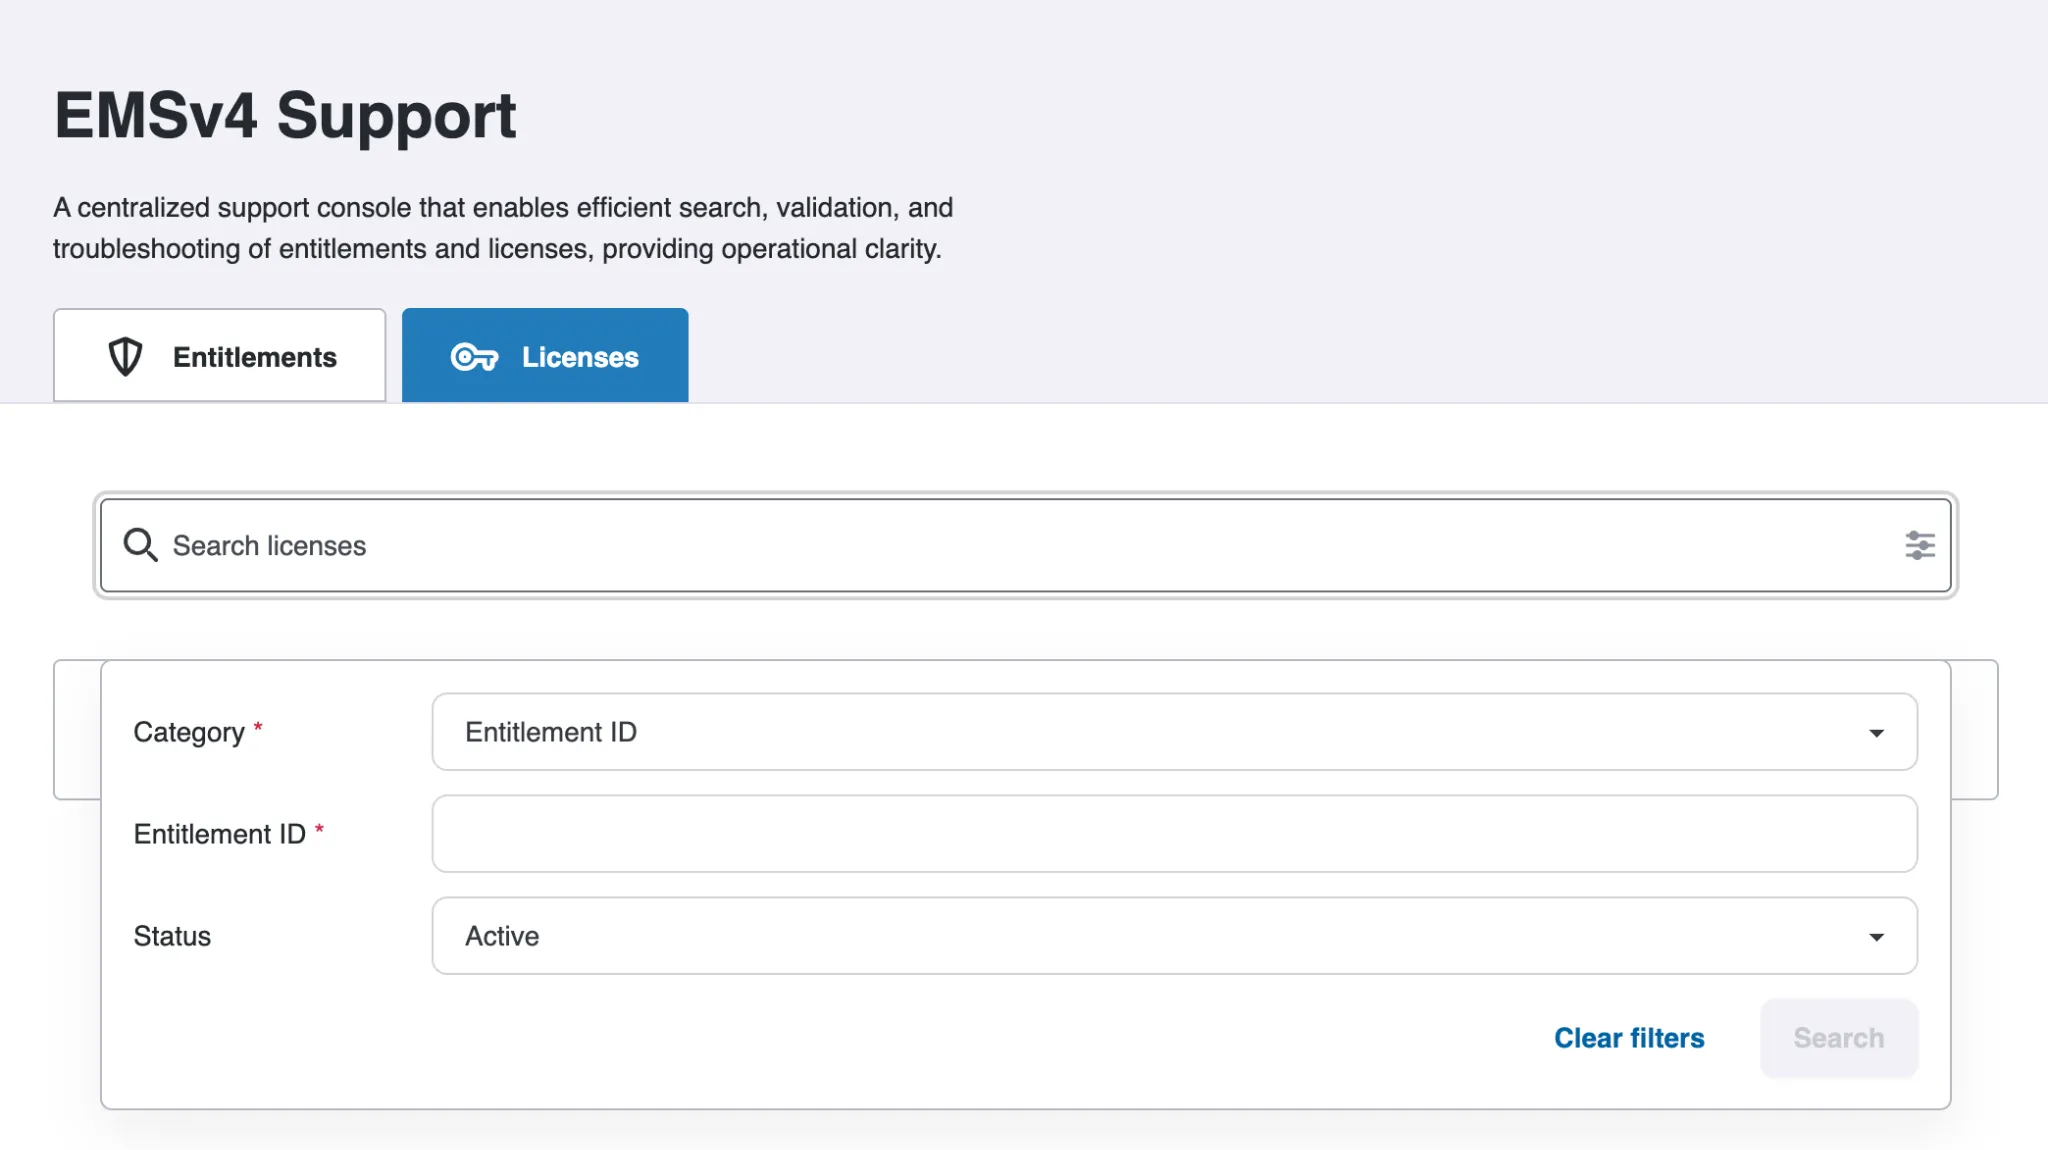Focus the Search licenses text box
Screen dimensions: 2048x1150
click(1025, 545)
